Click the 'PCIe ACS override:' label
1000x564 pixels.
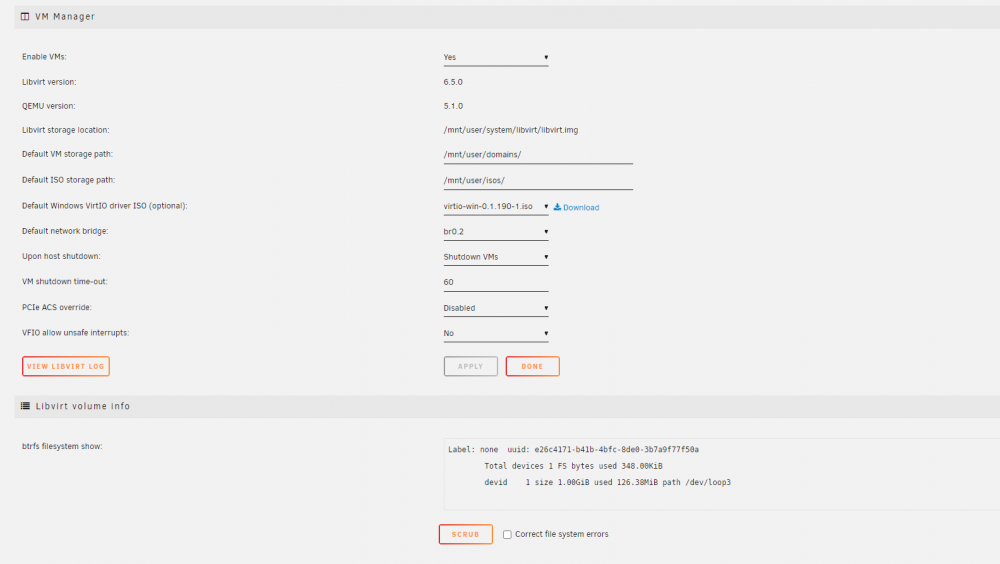[57, 307]
